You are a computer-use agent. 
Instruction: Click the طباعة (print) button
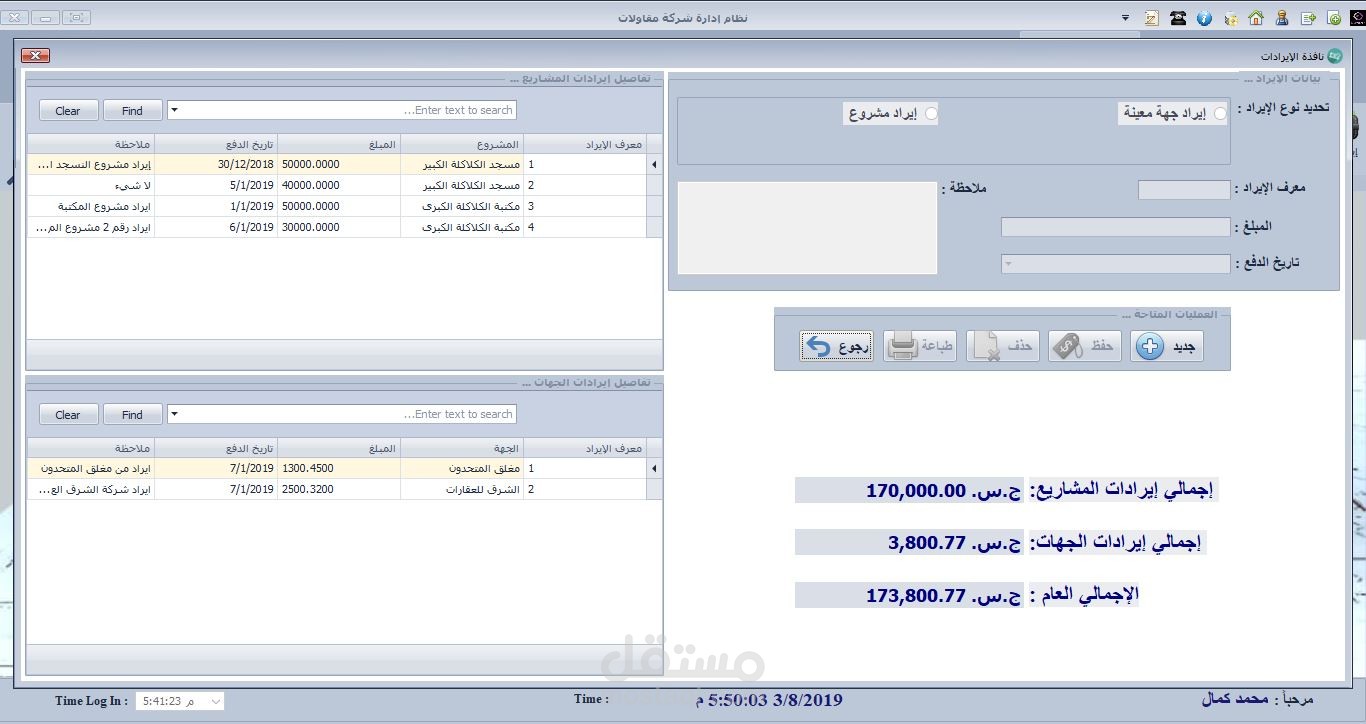click(920, 346)
